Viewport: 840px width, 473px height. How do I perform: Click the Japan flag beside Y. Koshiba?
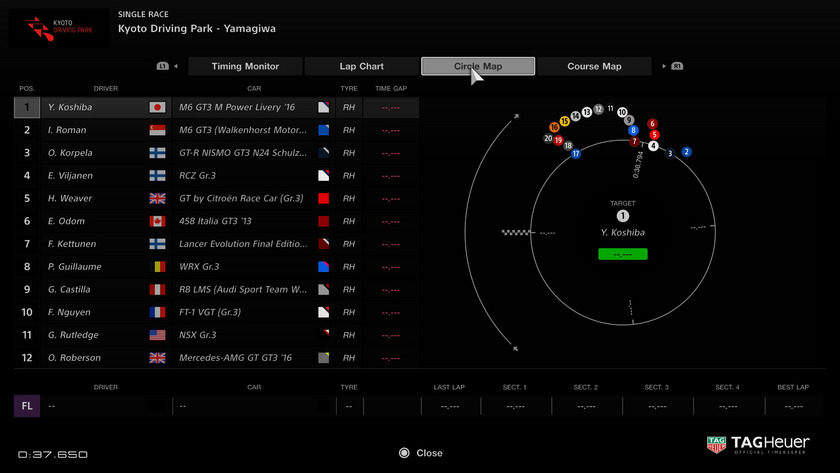pyautogui.click(x=157, y=107)
